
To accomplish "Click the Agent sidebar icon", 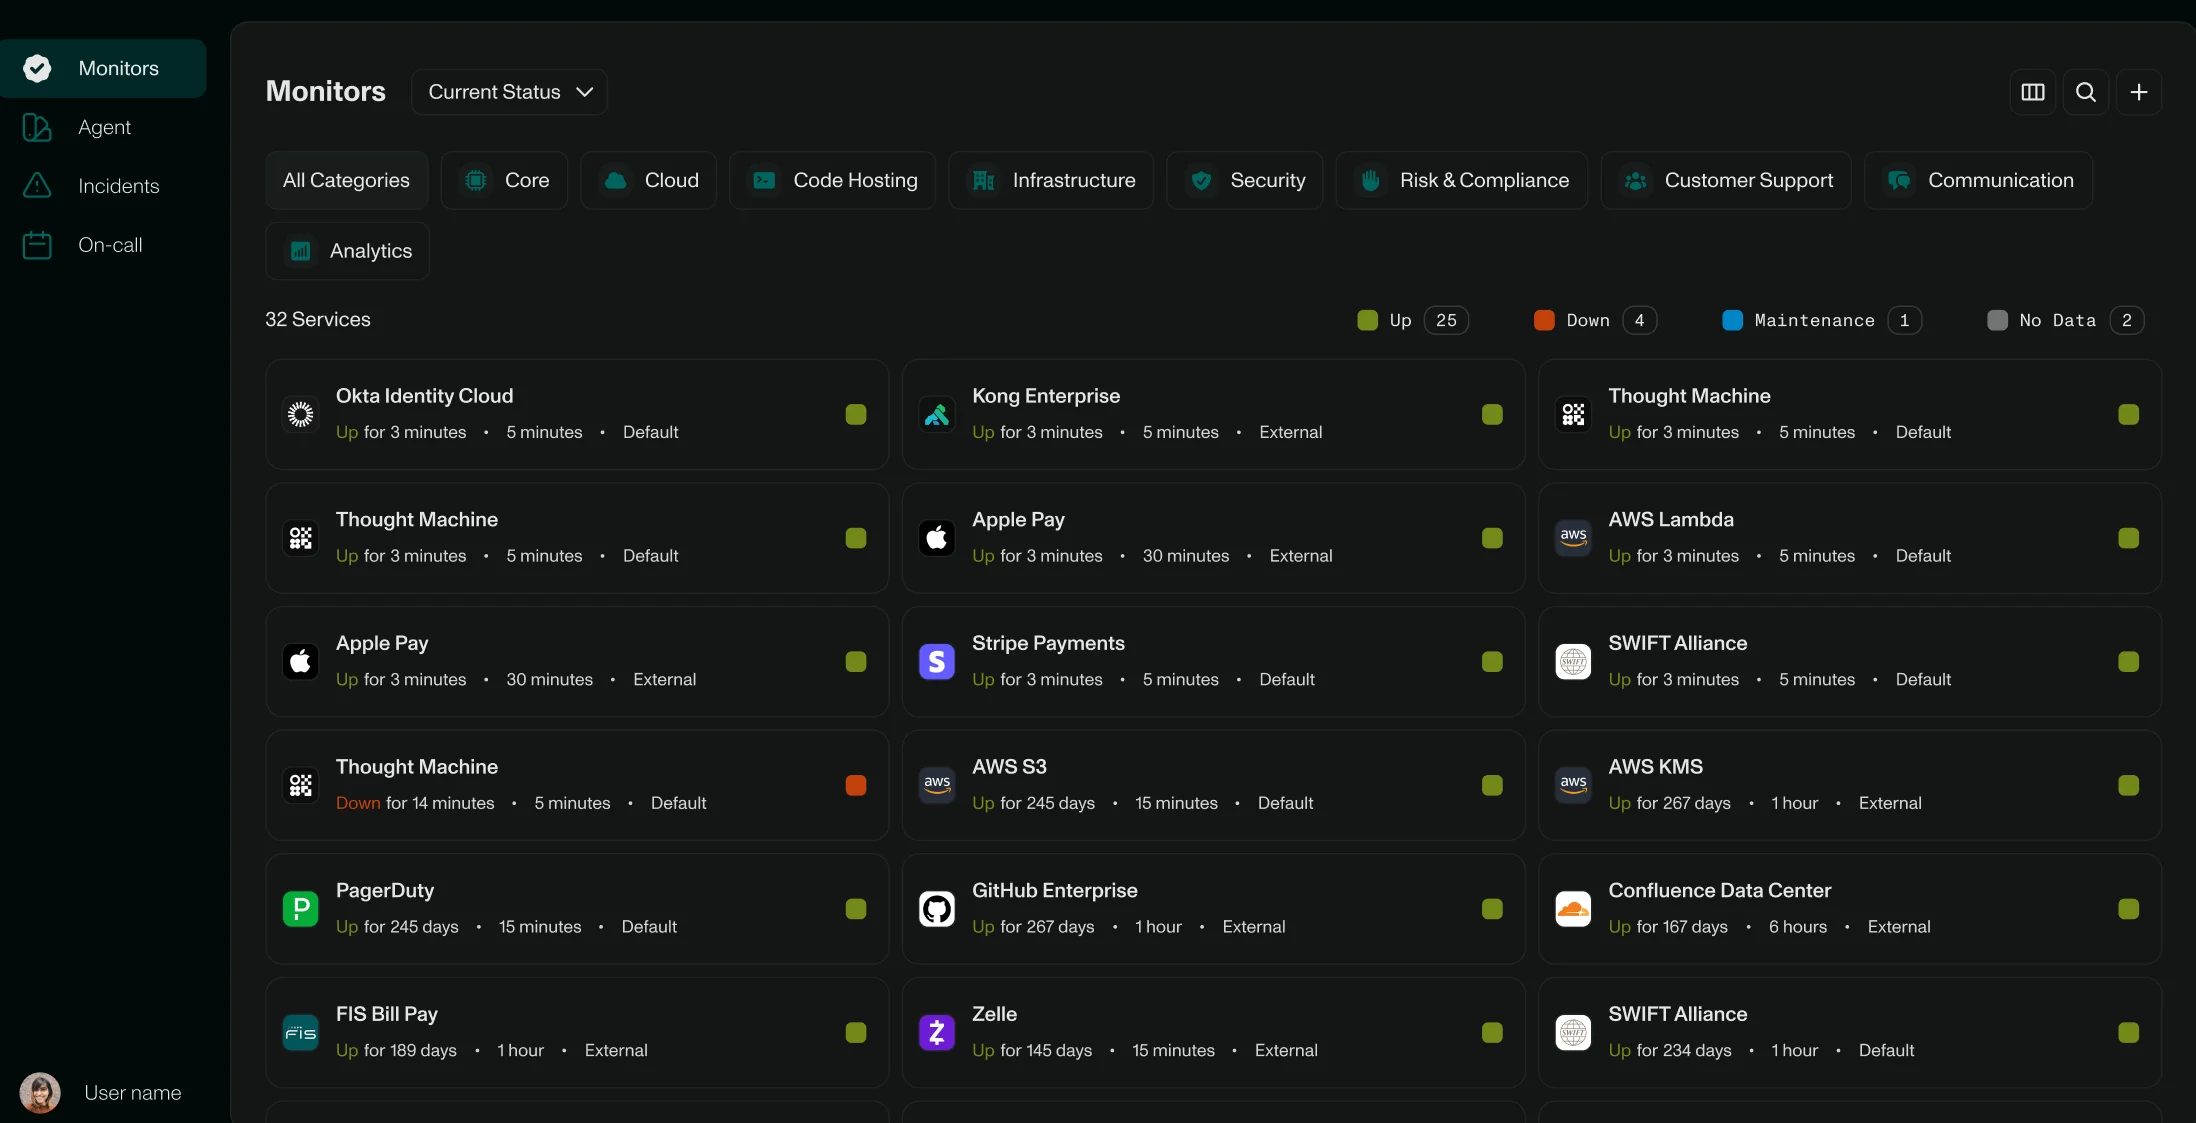I will coord(37,127).
